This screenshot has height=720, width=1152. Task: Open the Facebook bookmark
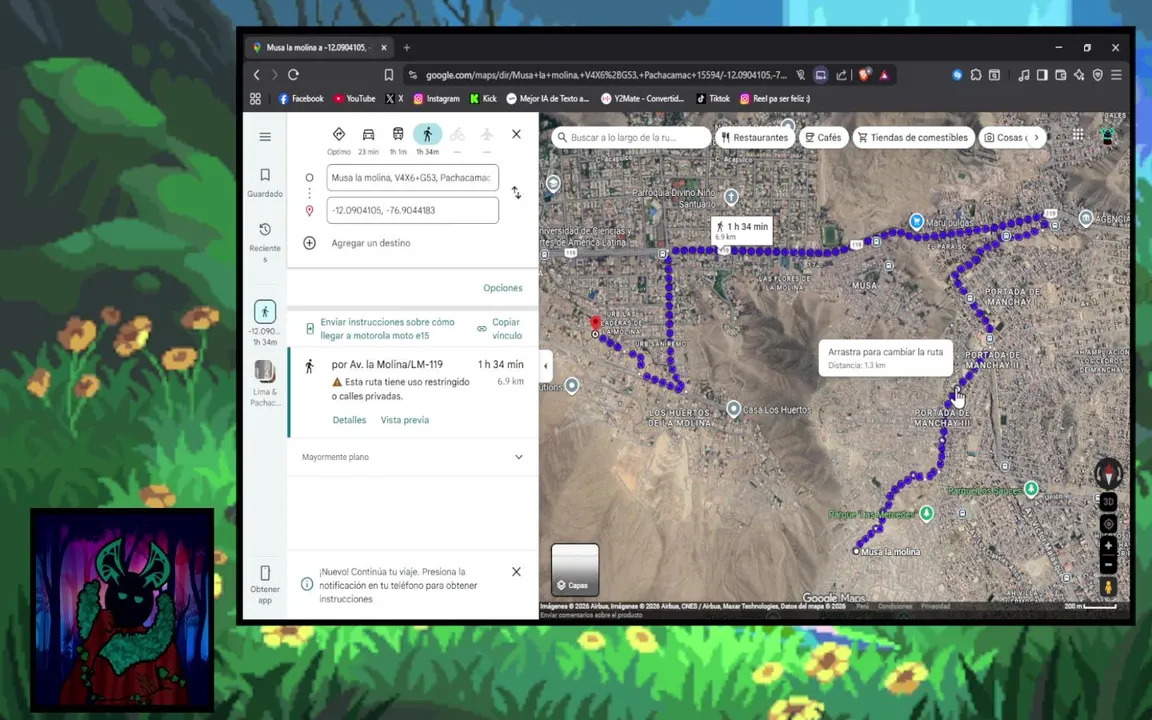click(301, 98)
